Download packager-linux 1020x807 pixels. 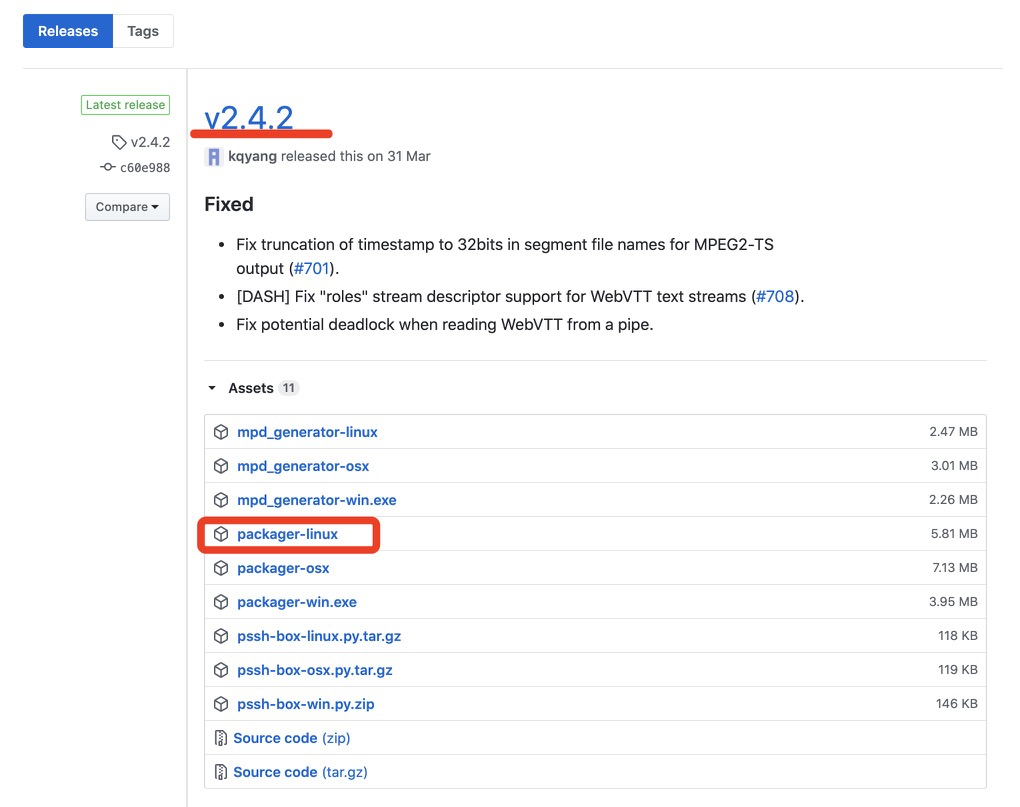288,534
